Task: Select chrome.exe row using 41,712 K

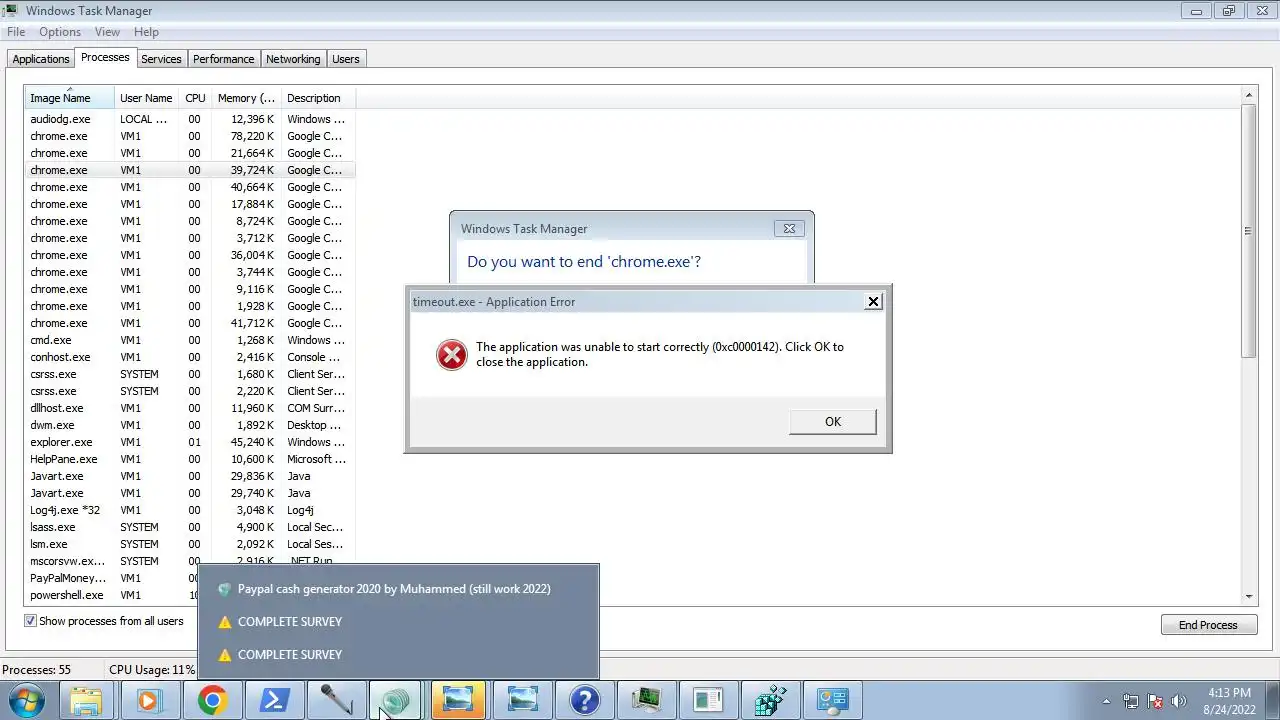Action: click(x=190, y=323)
